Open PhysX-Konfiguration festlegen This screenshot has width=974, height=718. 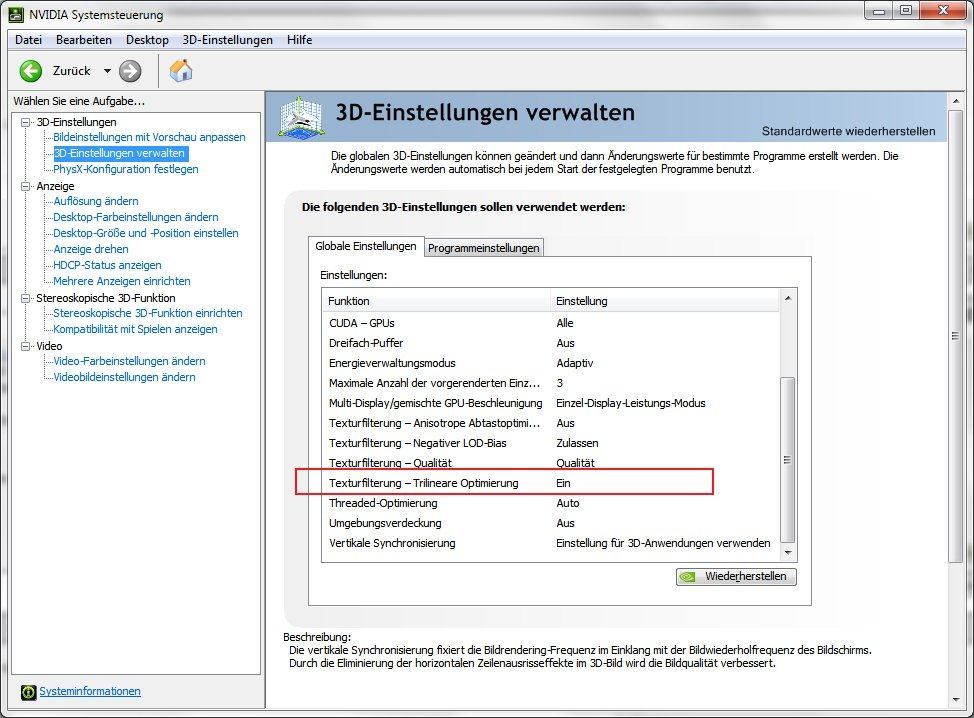[125, 169]
